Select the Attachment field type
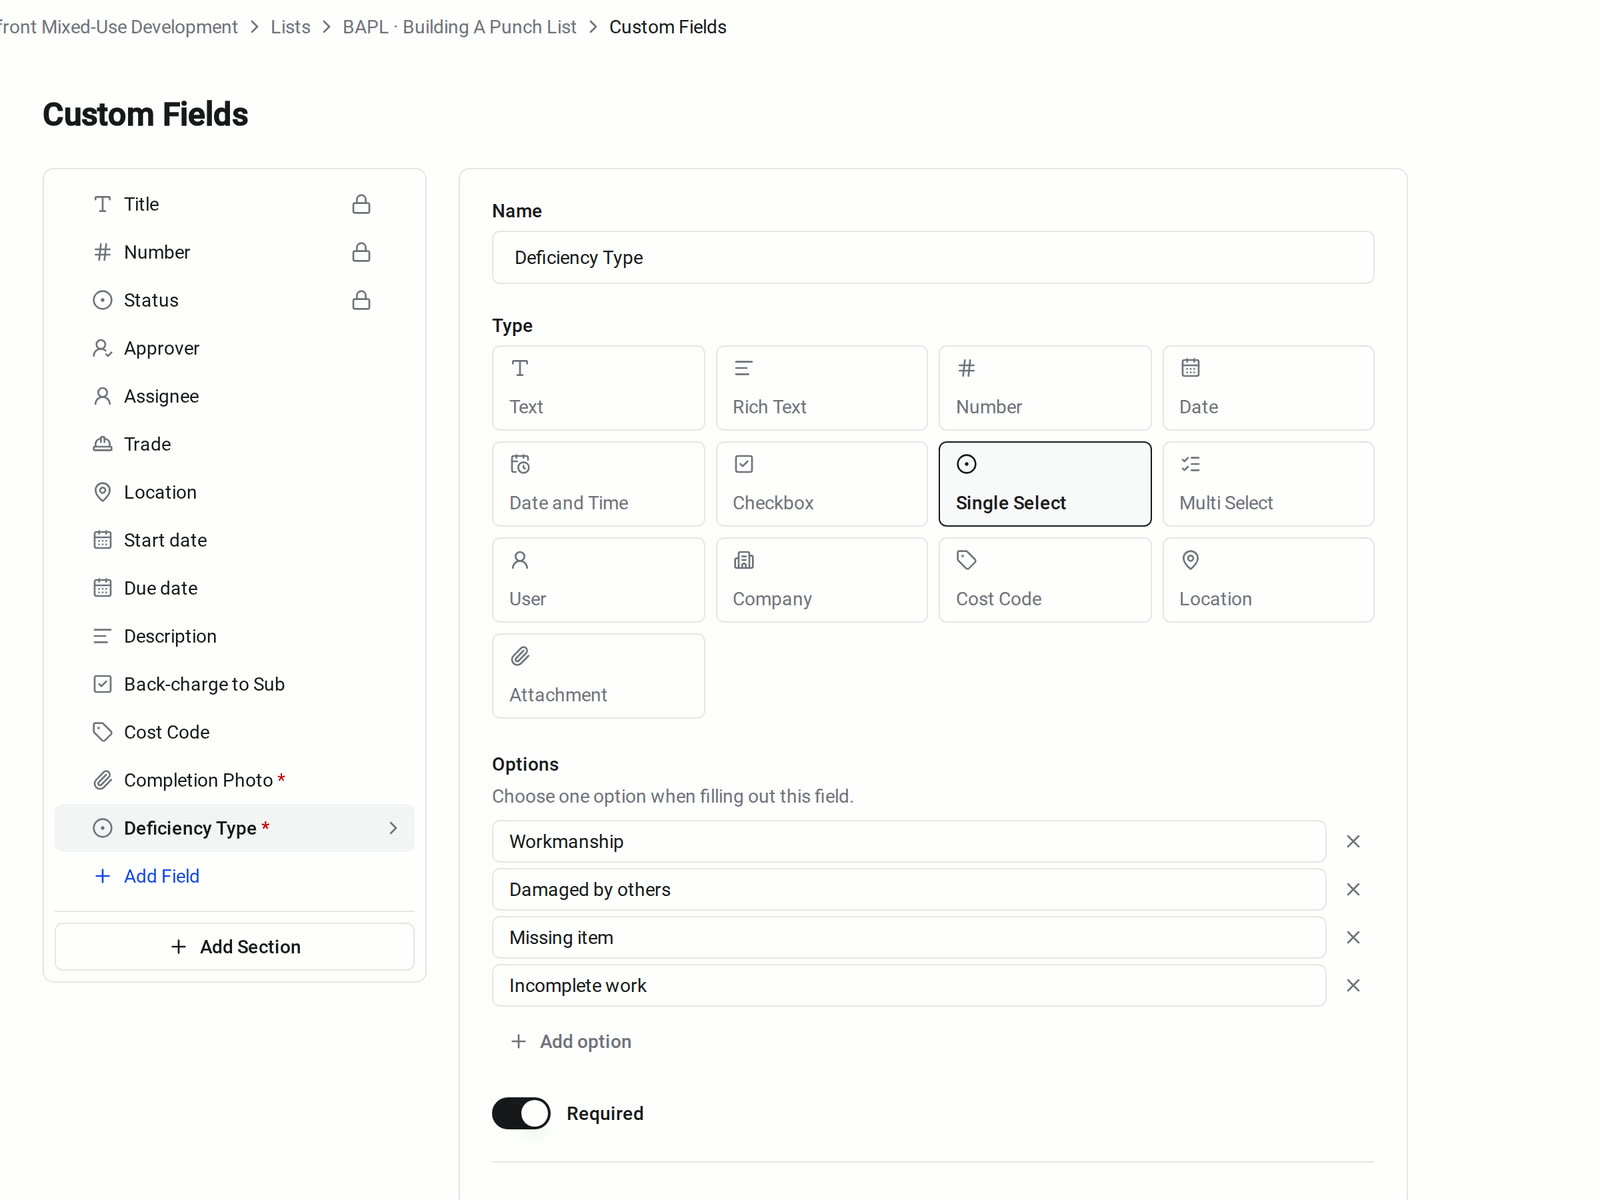This screenshot has height=1200, width=1600. pyautogui.click(x=598, y=676)
